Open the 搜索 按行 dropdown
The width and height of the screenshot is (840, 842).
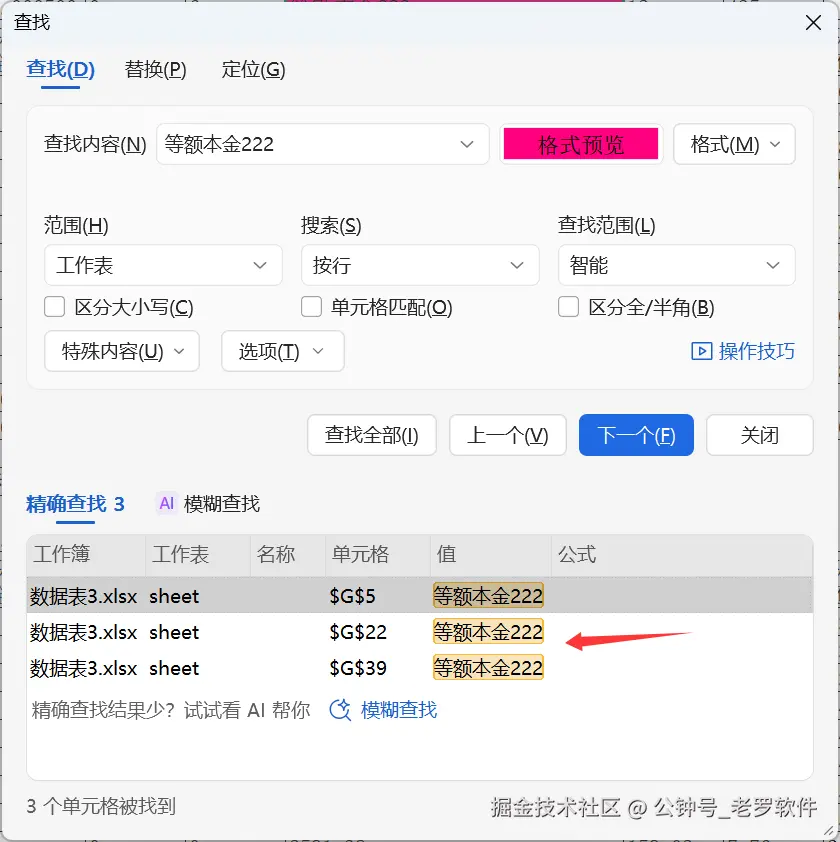pyautogui.click(x=419, y=265)
